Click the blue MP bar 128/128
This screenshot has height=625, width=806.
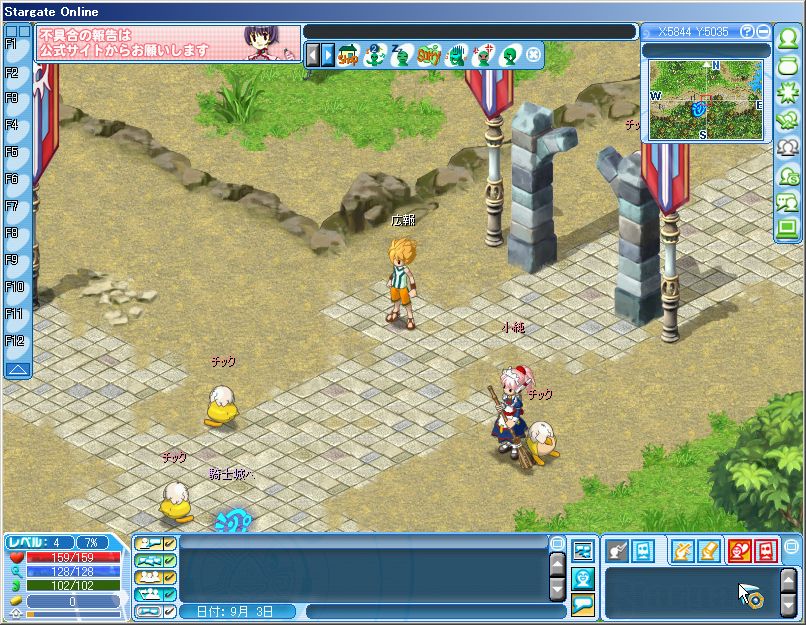pos(73,572)
